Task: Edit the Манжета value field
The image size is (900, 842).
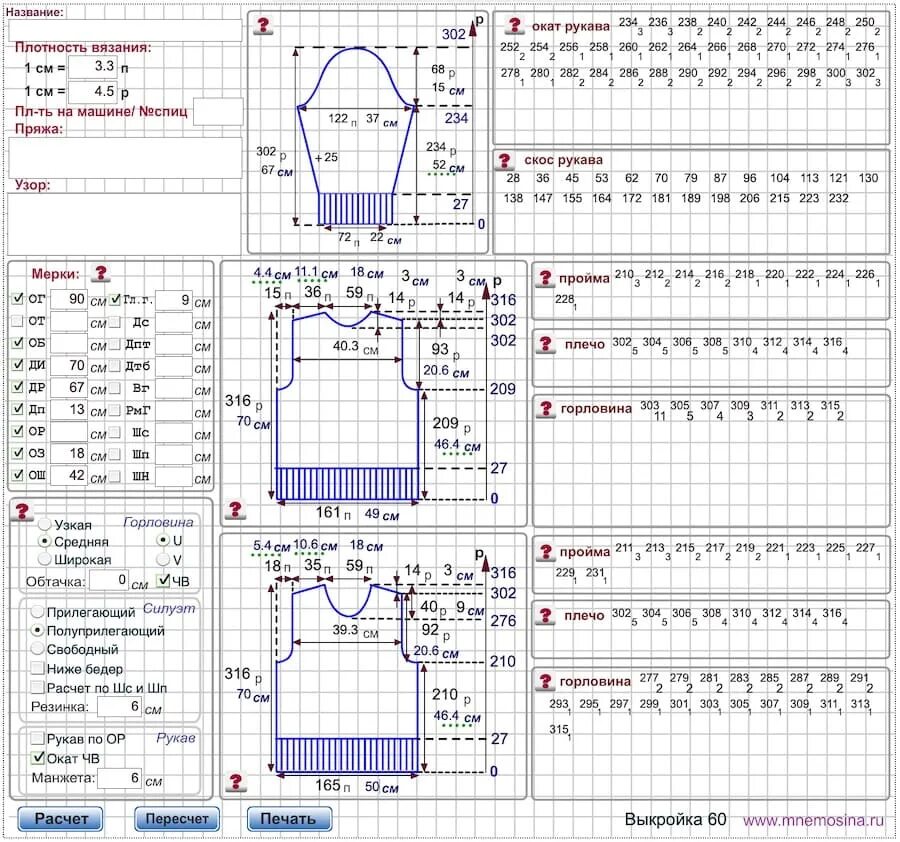Action: [119, 778]
